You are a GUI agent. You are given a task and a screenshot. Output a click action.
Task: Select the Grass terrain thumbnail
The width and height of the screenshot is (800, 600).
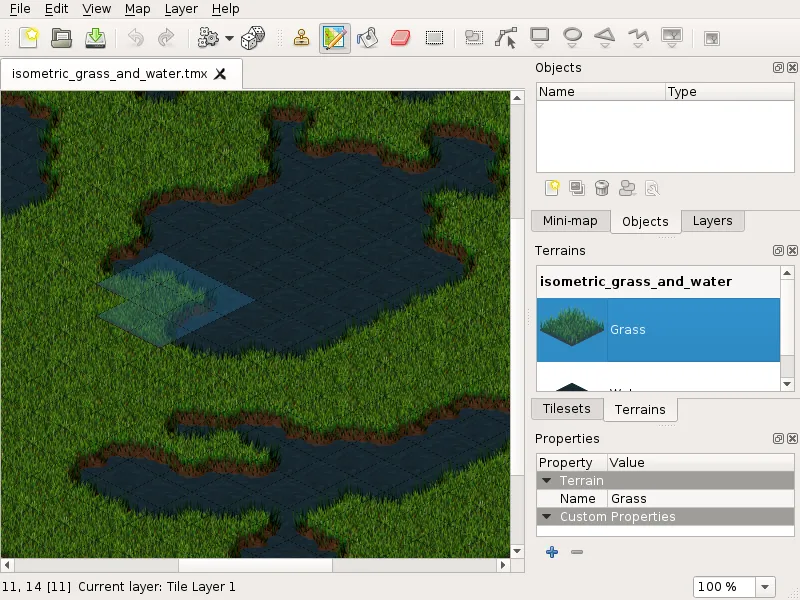tap(571, 329)
